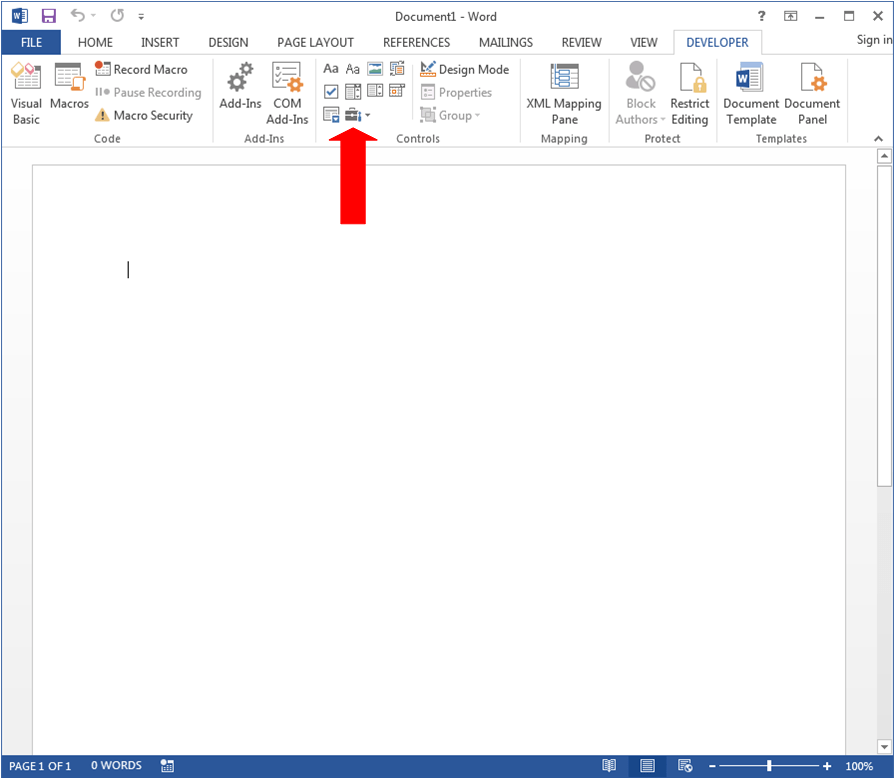Open Macro Security settings
The width and height of the screenshot is (895, 779).
point(144,115)
